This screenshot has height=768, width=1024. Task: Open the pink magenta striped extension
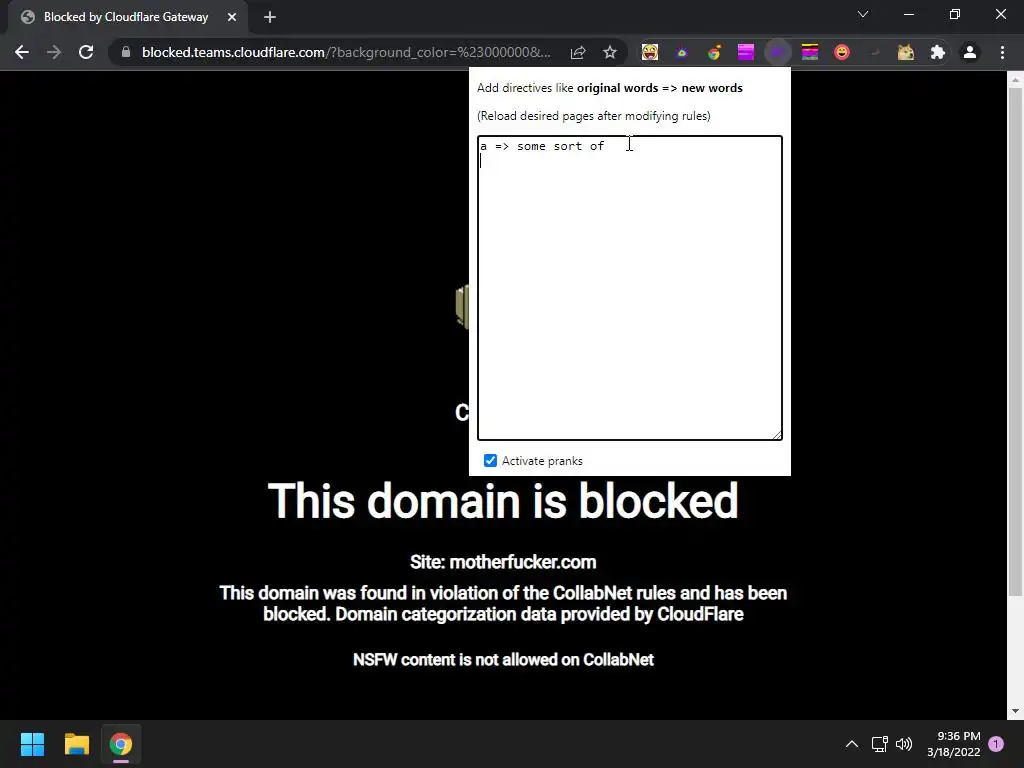746,52
